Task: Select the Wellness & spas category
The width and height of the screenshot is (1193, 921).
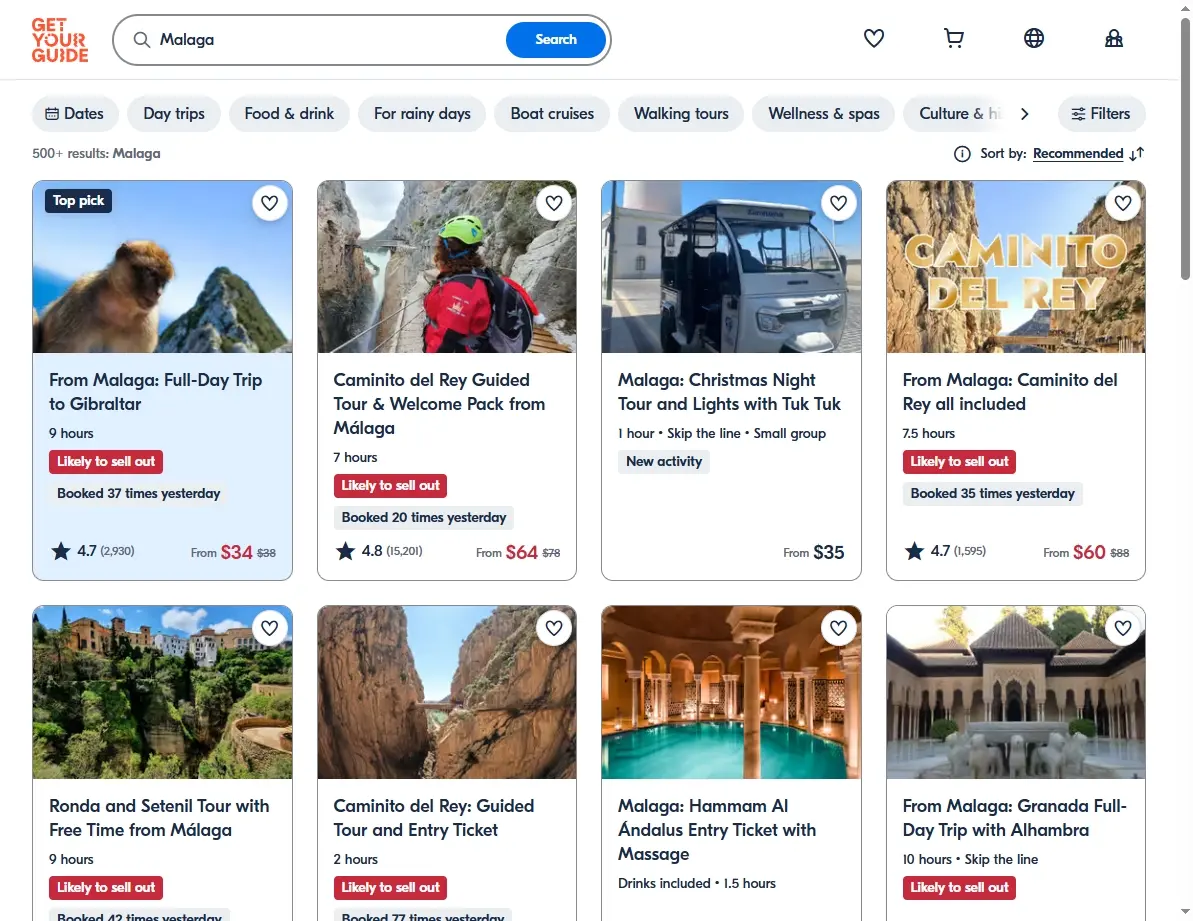Action: click(823, 113)
